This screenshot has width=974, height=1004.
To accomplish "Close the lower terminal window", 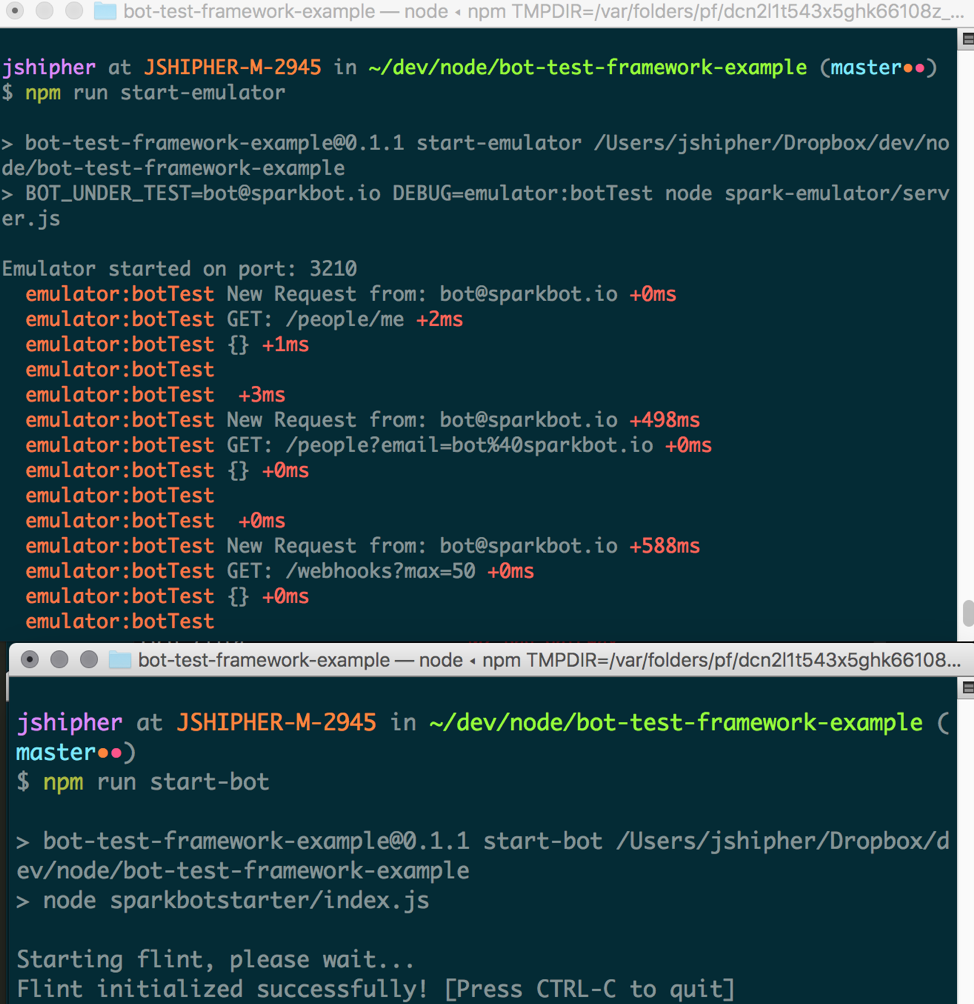I will [29, 660].
